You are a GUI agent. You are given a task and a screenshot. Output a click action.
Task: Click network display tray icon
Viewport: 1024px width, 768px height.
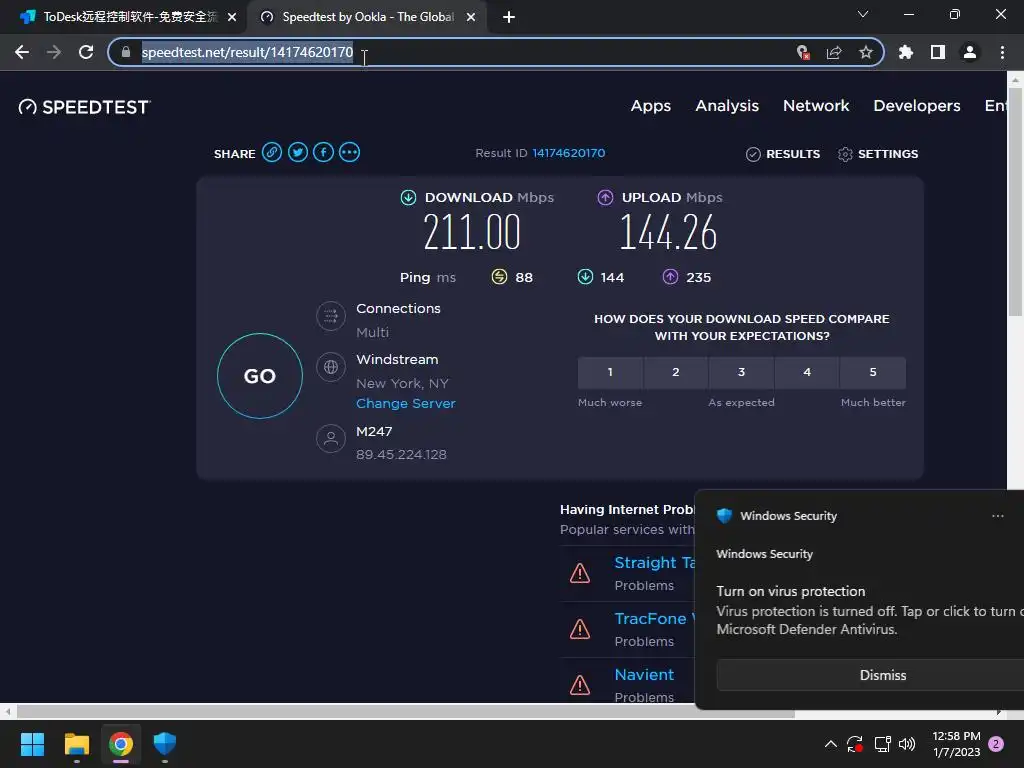[882, 744]
